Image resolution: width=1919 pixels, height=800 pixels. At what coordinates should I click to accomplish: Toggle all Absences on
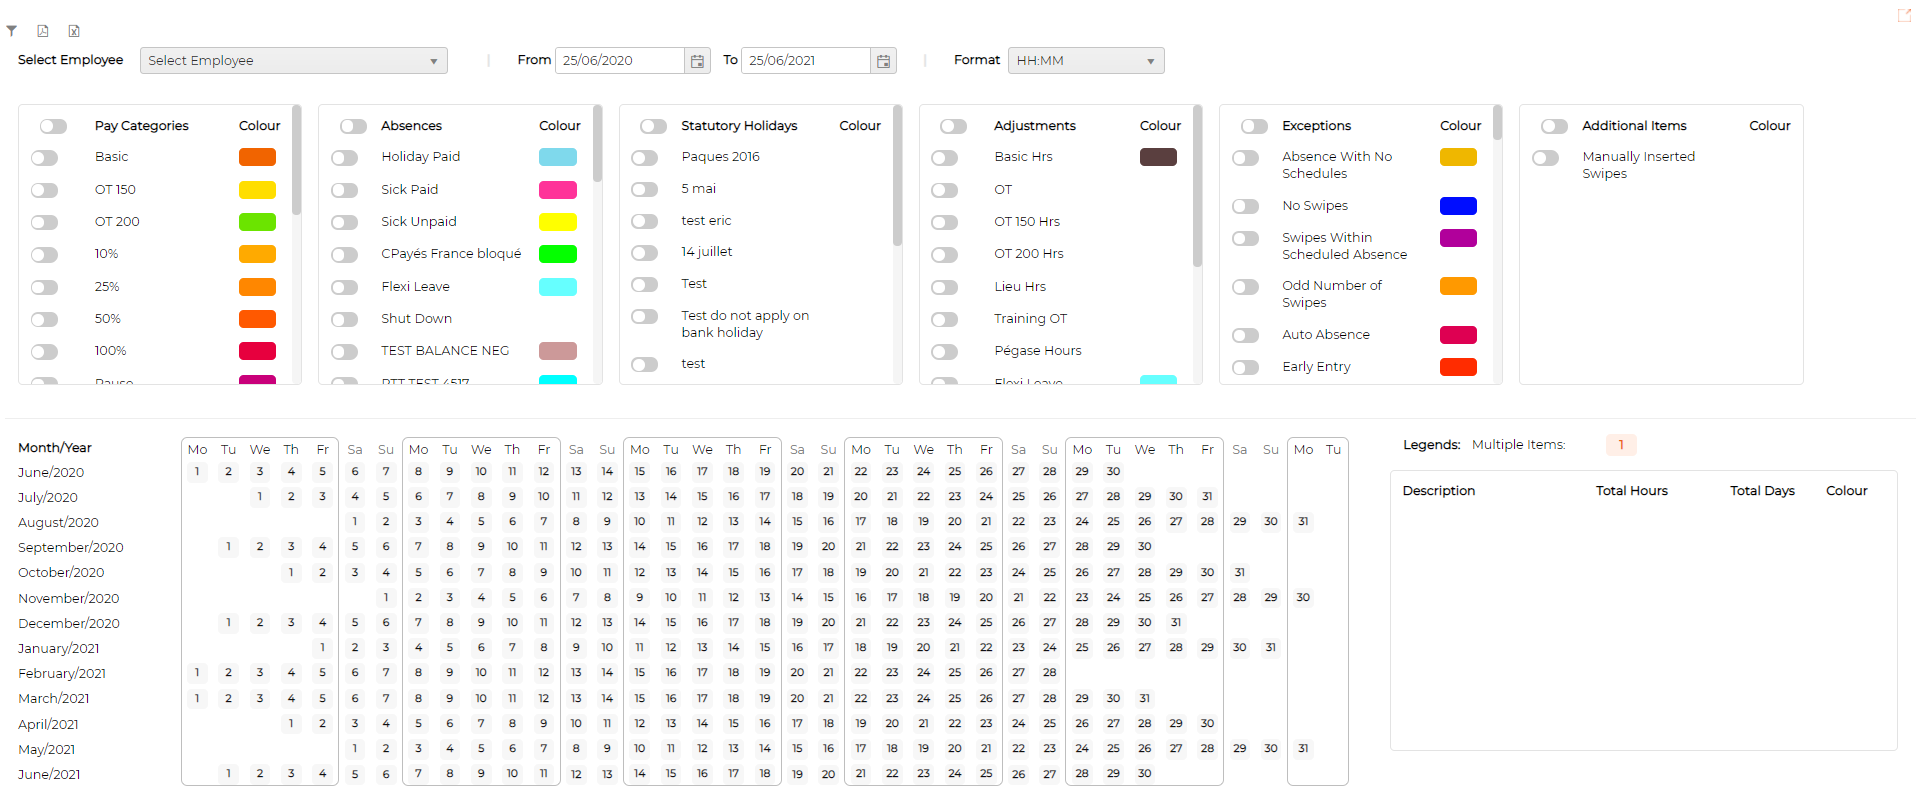(x=354, y=126)
